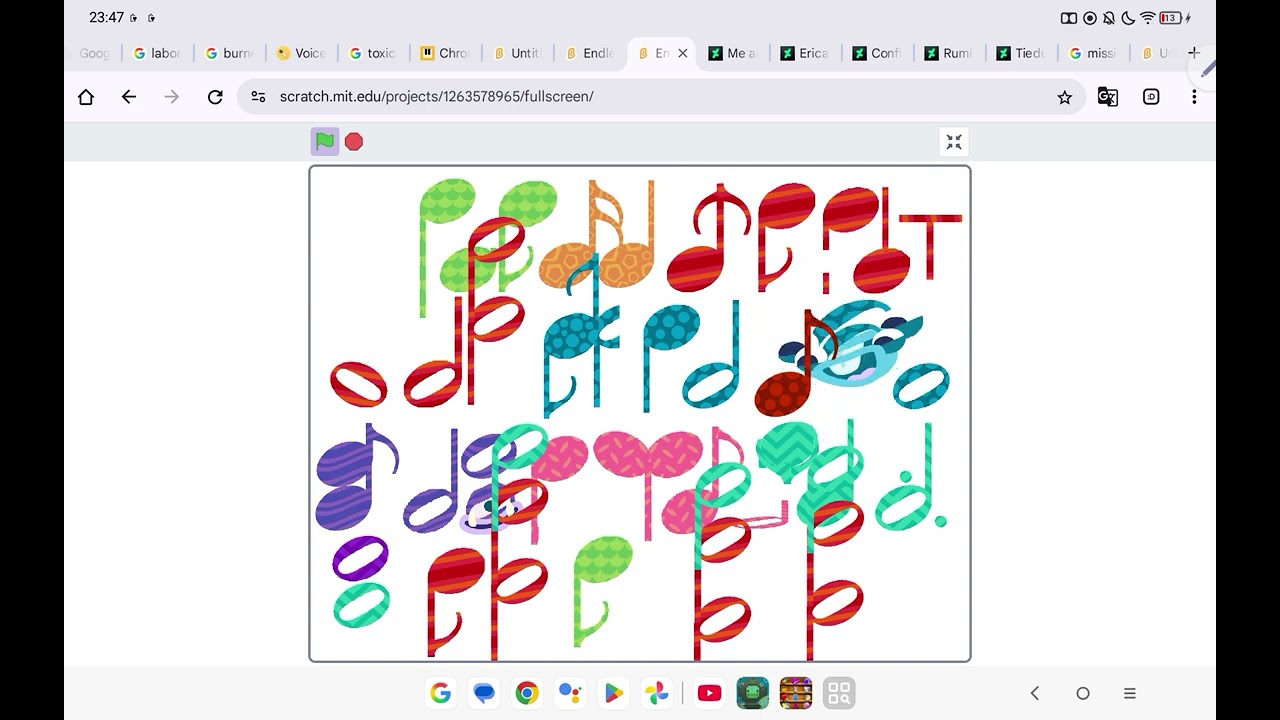Open Chrome three-dot overflow menu
The image size is (1280, 720).
click(x=1194, y=97)
